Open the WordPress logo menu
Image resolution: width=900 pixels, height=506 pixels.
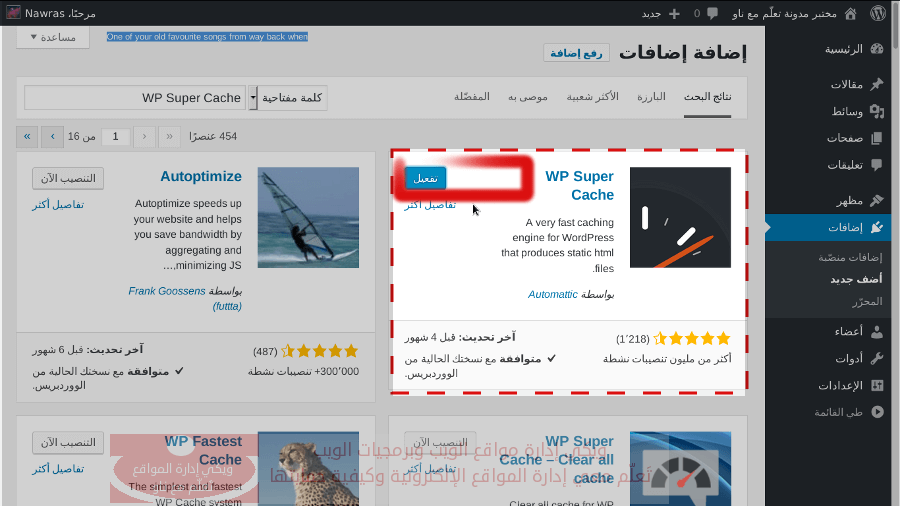(x=877, y=13)
